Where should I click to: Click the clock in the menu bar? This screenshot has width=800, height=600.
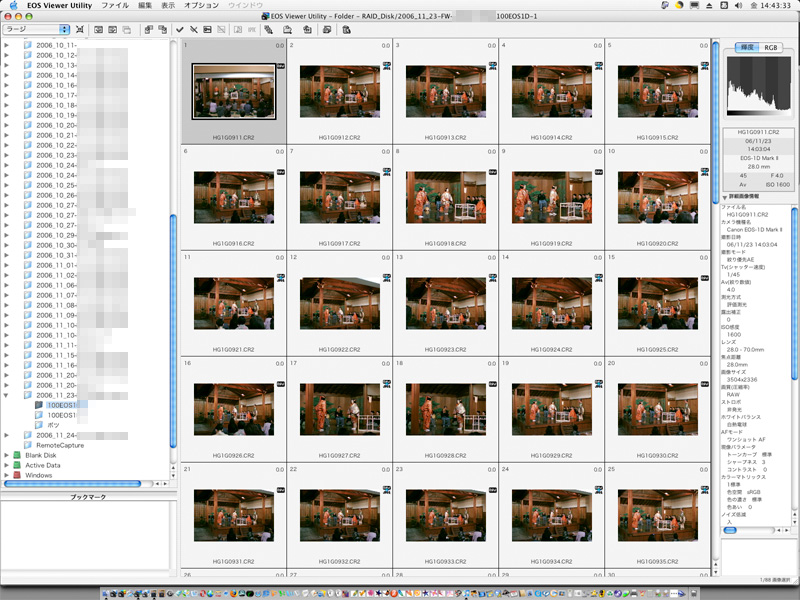[770, 5]
